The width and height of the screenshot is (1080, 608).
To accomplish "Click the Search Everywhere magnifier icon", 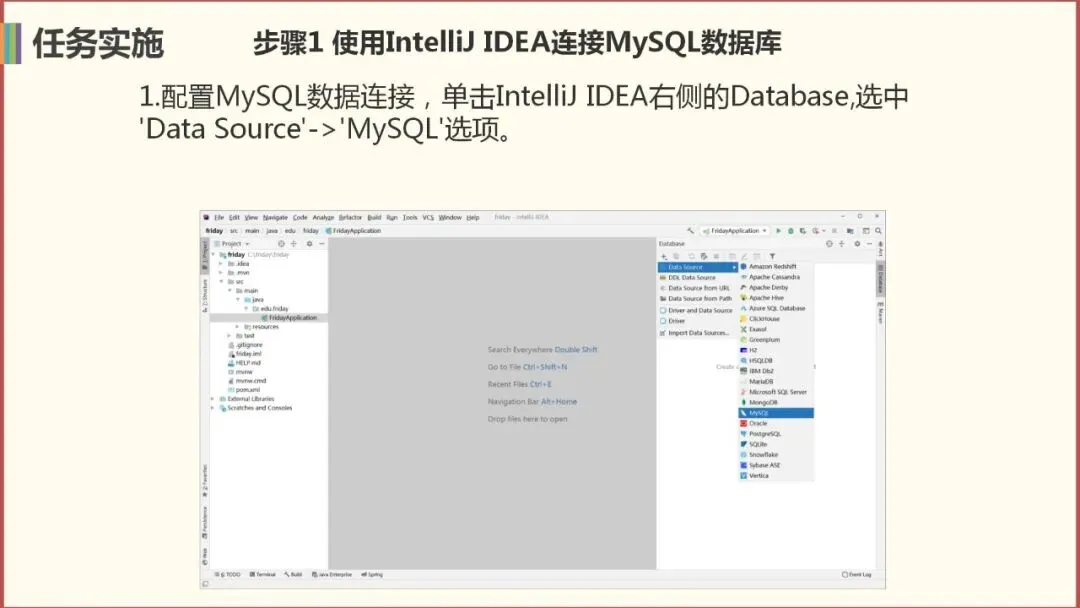I will click(x=878, y=231).
